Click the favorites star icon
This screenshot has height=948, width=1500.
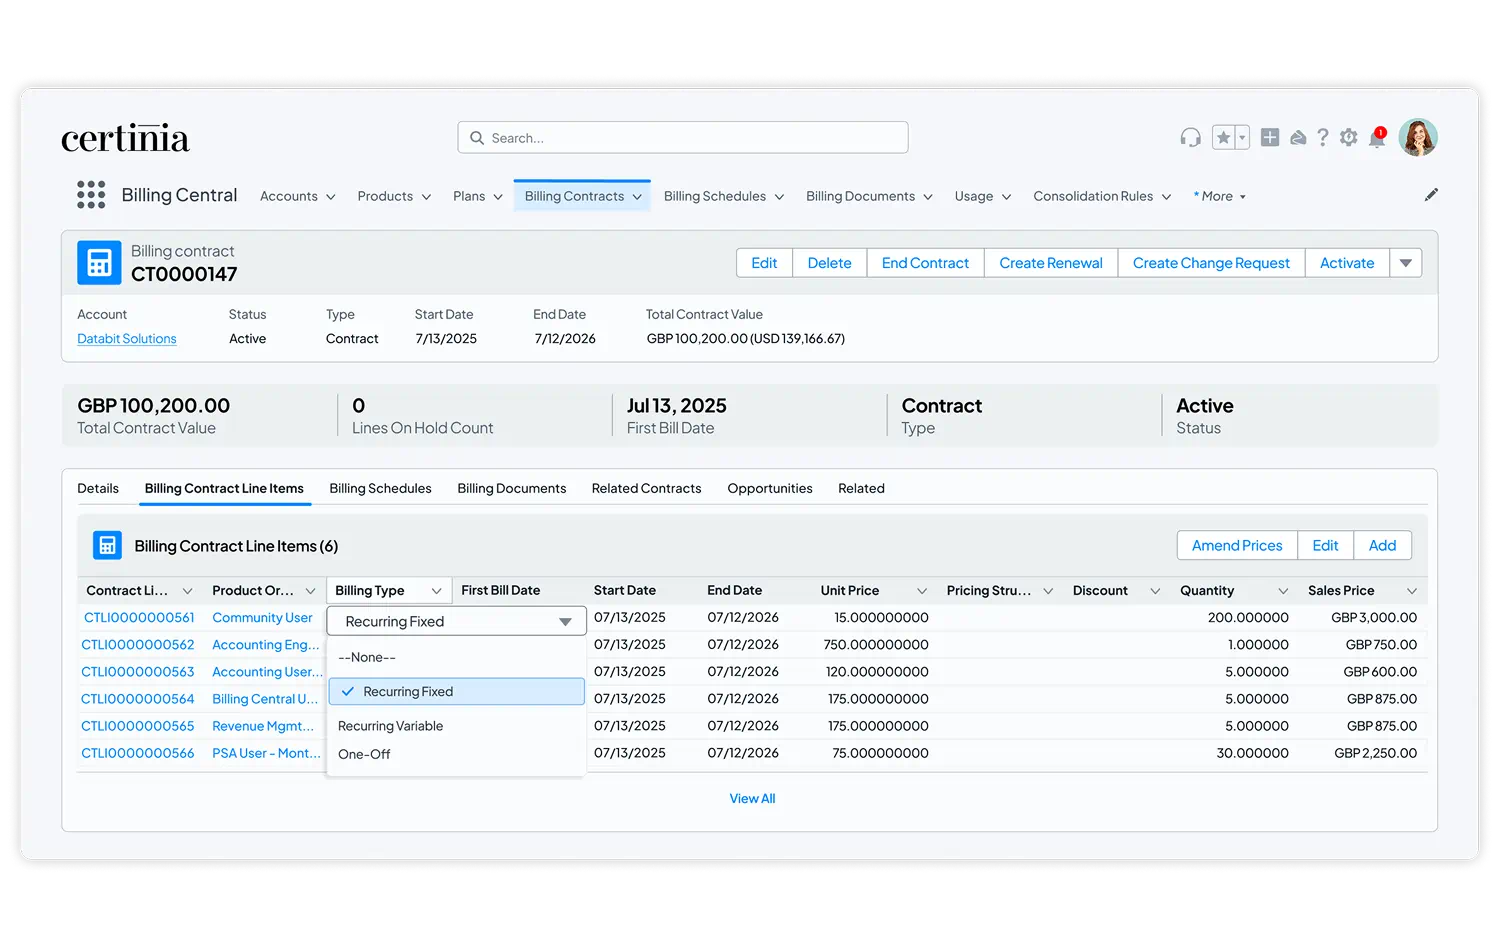click(1222, 137)
